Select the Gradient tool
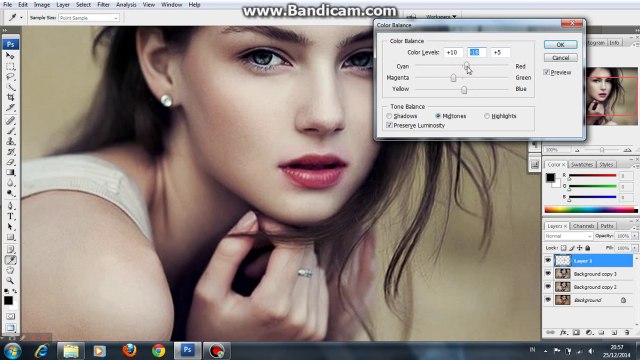Image resolution: width=640 pixels, height=360 pixels. tap(10, 172)
